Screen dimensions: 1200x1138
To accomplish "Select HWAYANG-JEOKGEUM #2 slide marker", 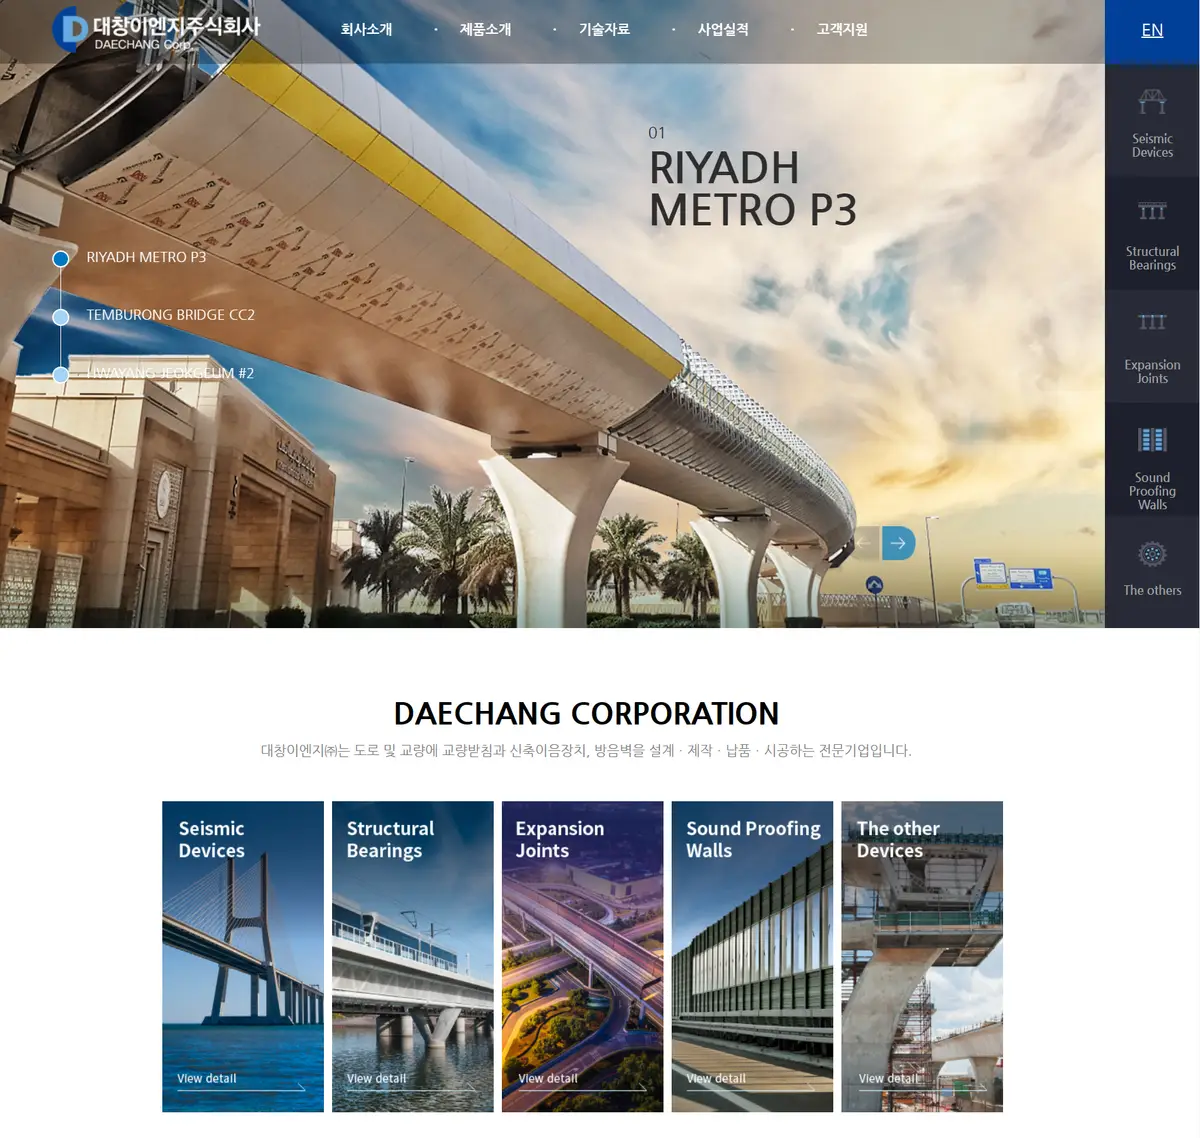I will (60, 375).
